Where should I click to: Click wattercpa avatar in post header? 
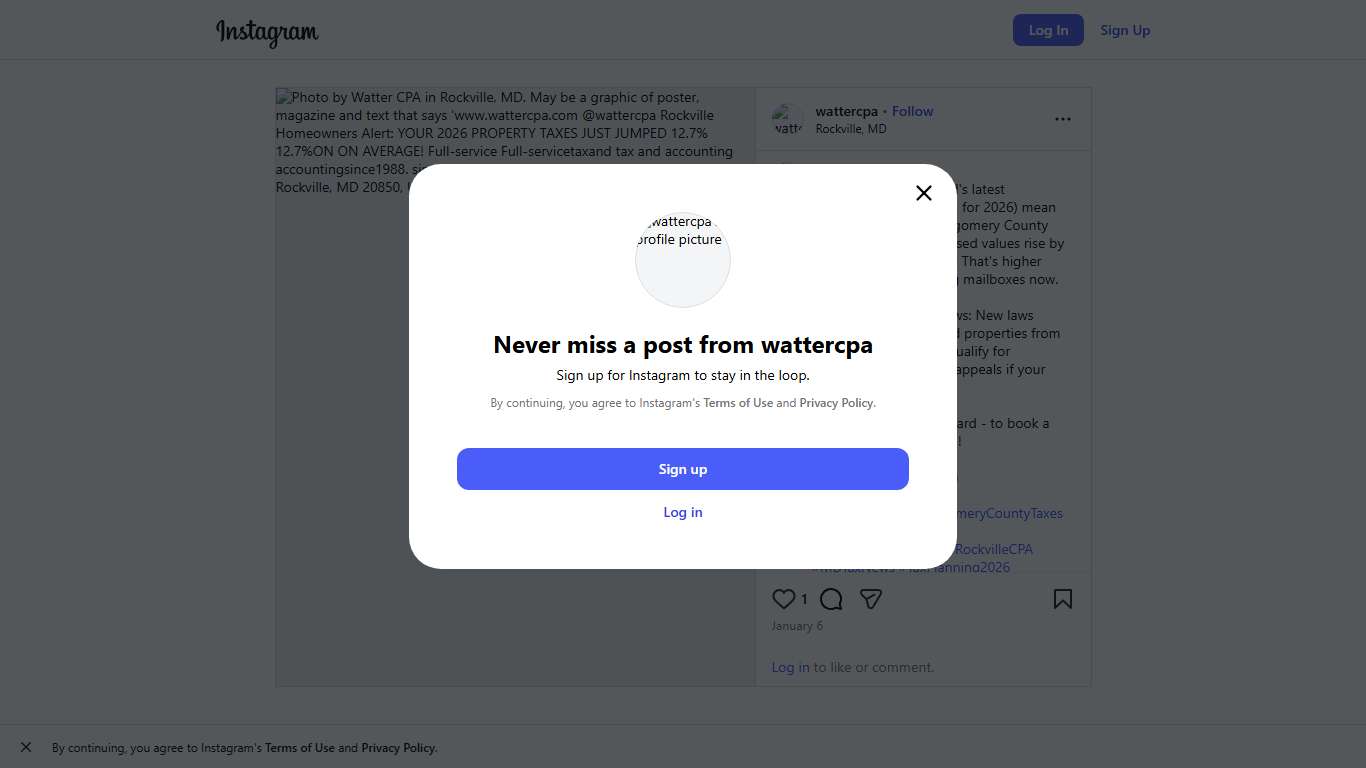(x=788, y=120)
